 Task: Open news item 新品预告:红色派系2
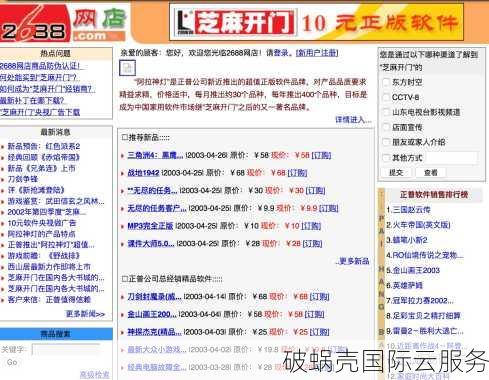tap(44, 146)
